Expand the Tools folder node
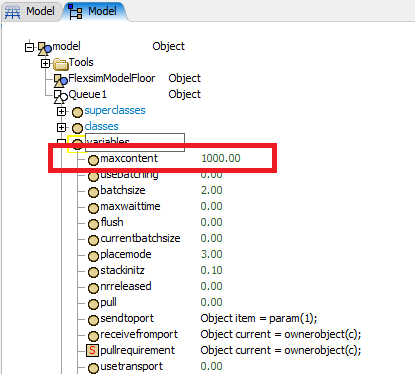The height and width of the screenshot is (374, 415). pos(45,63)
